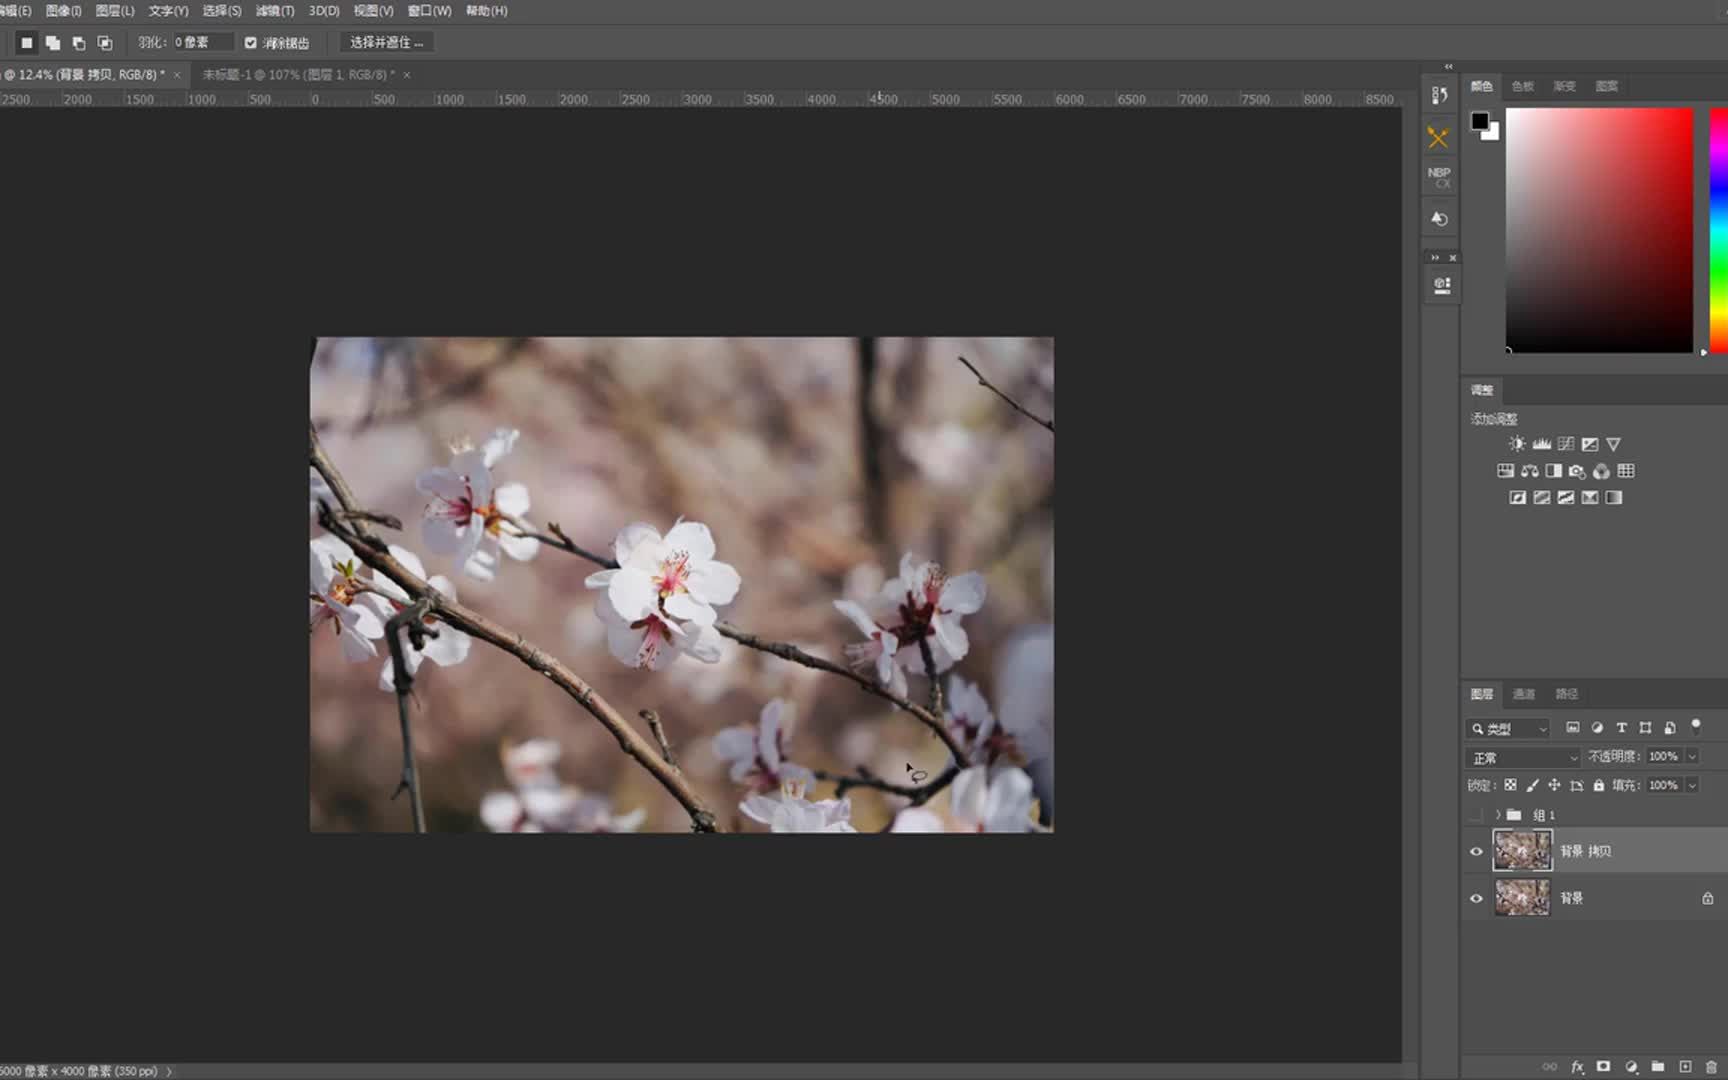This screenshot has width=1728, height=1080.
Task: Add a layer mask to the layer
Action: click(1603, 1067)
